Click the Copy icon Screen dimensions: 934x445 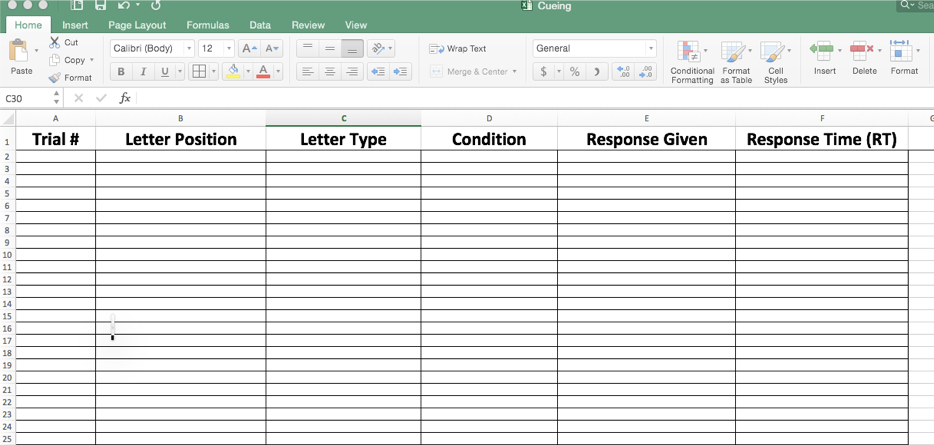click(55, 60)
